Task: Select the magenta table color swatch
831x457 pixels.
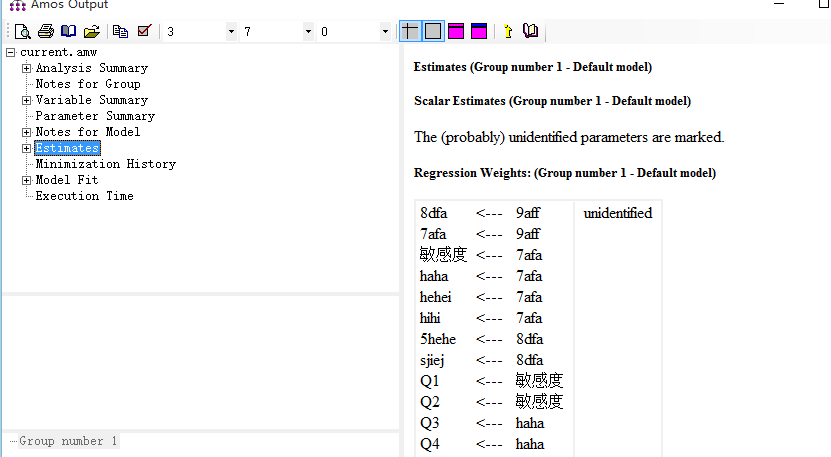Action: 456,31
